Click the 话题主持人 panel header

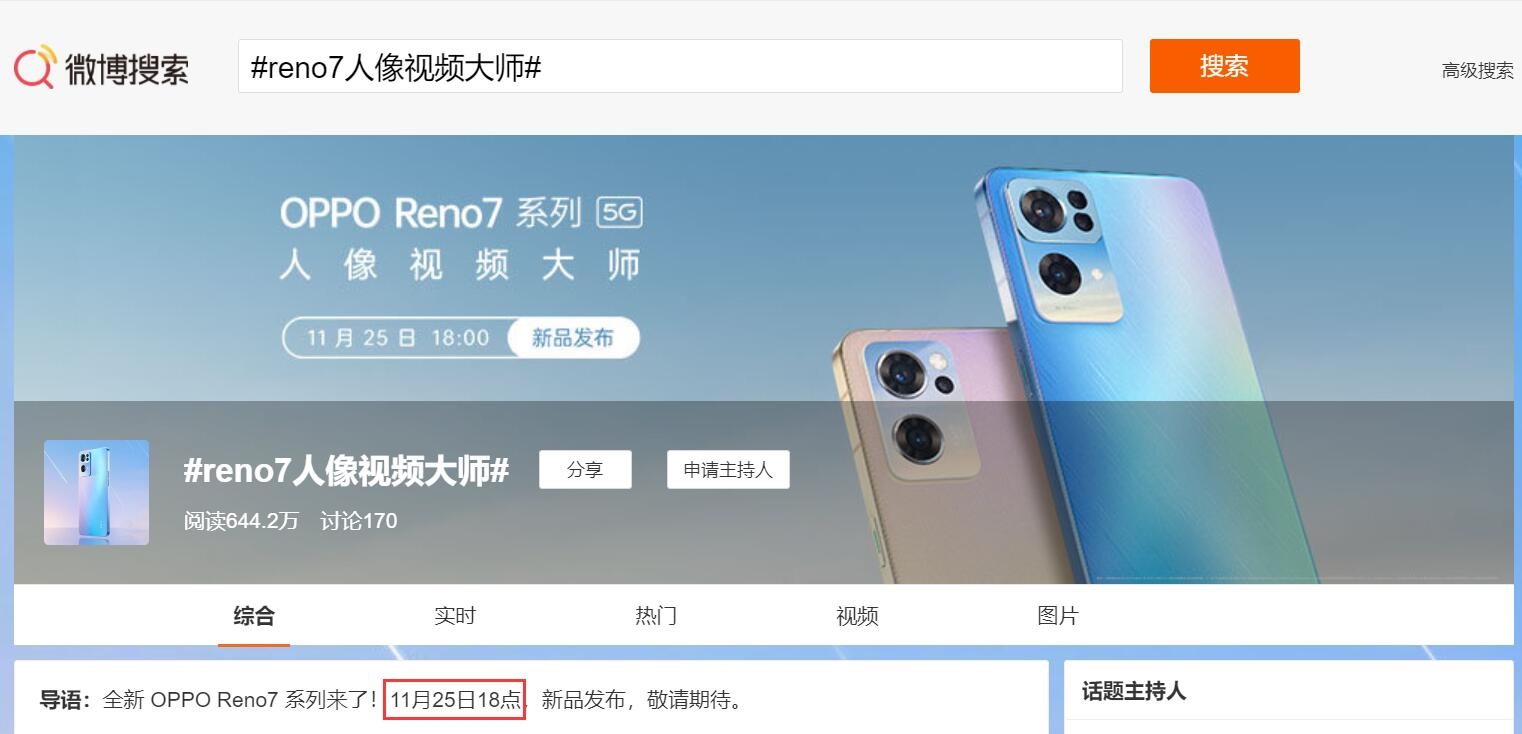click(x=1134, y=691)
